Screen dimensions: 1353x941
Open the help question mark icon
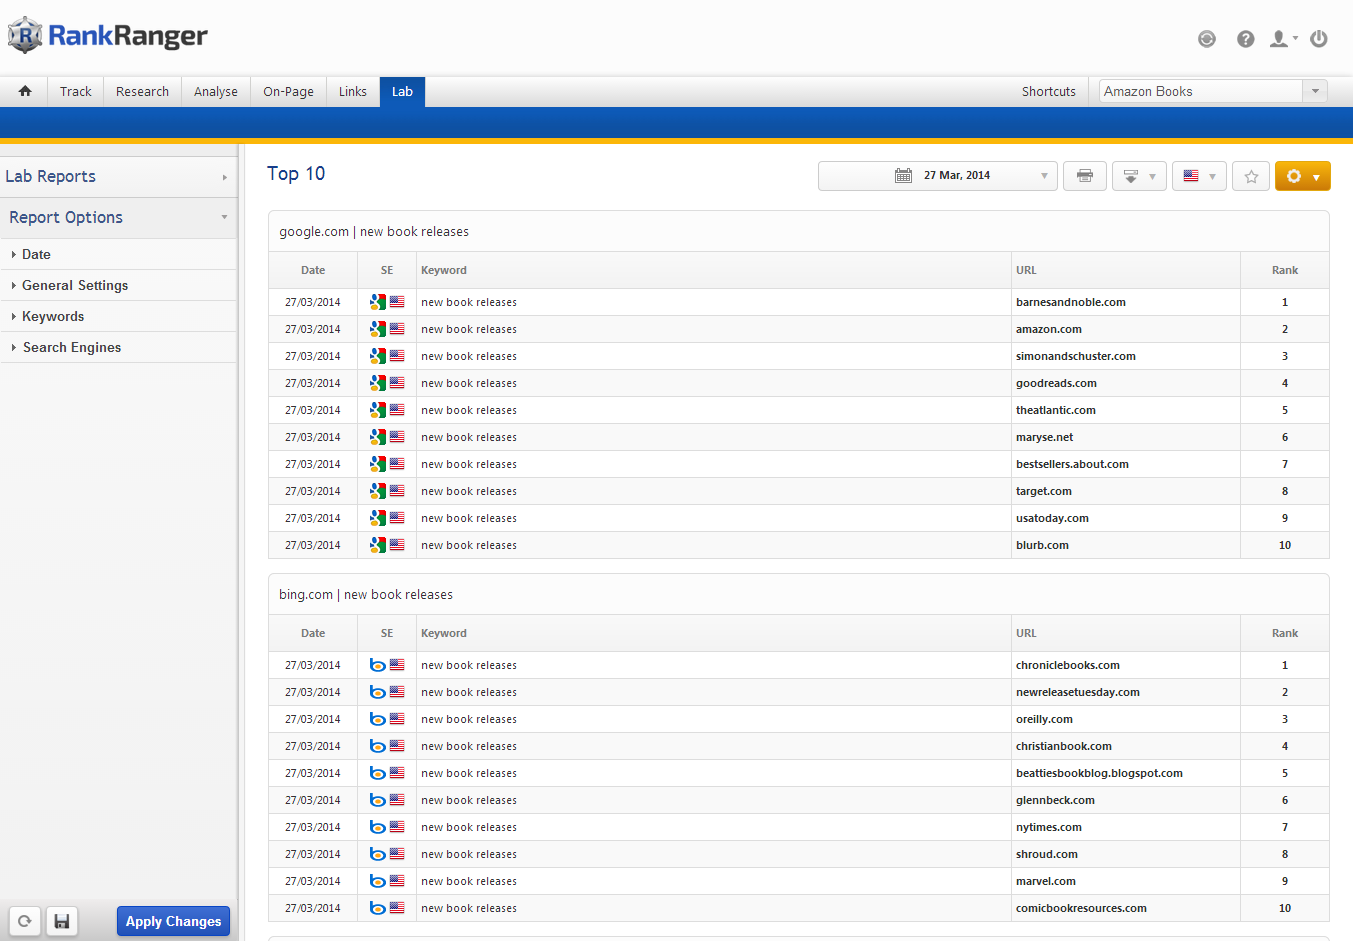(x=1245, y=39)
